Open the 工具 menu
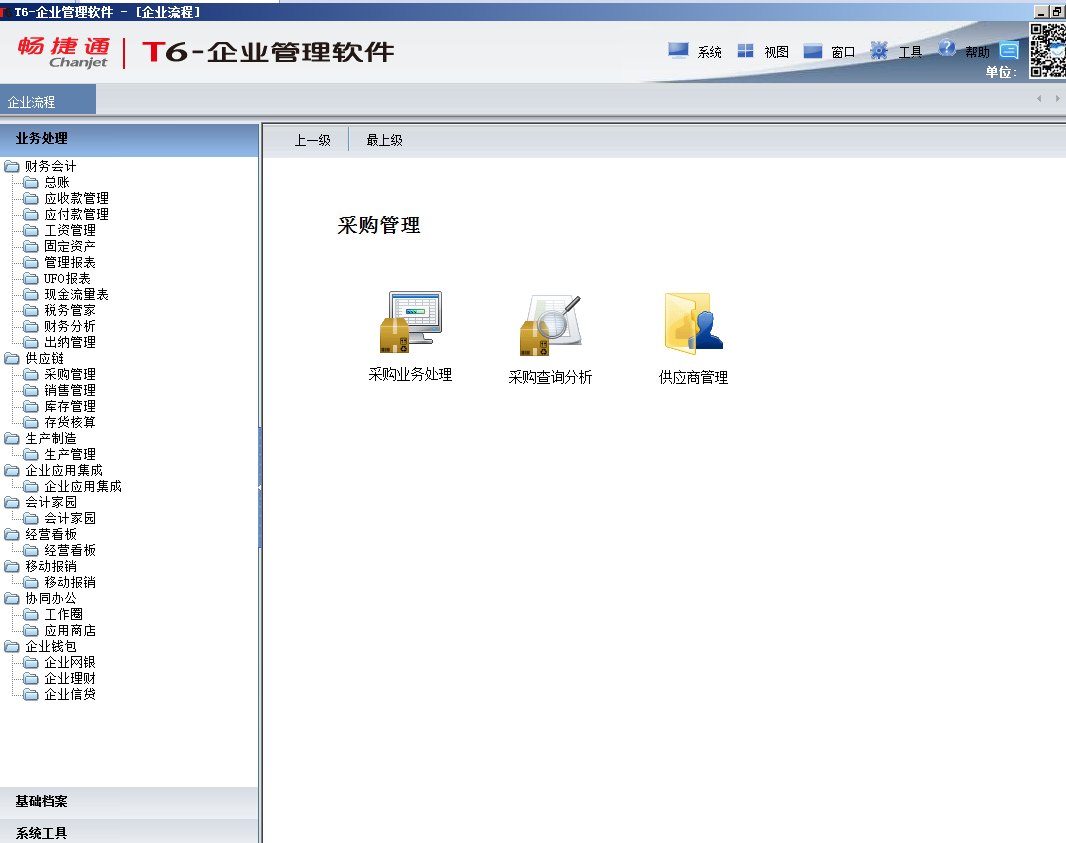1066x843 pixels. pyautogui.click(x=896, y=52)
